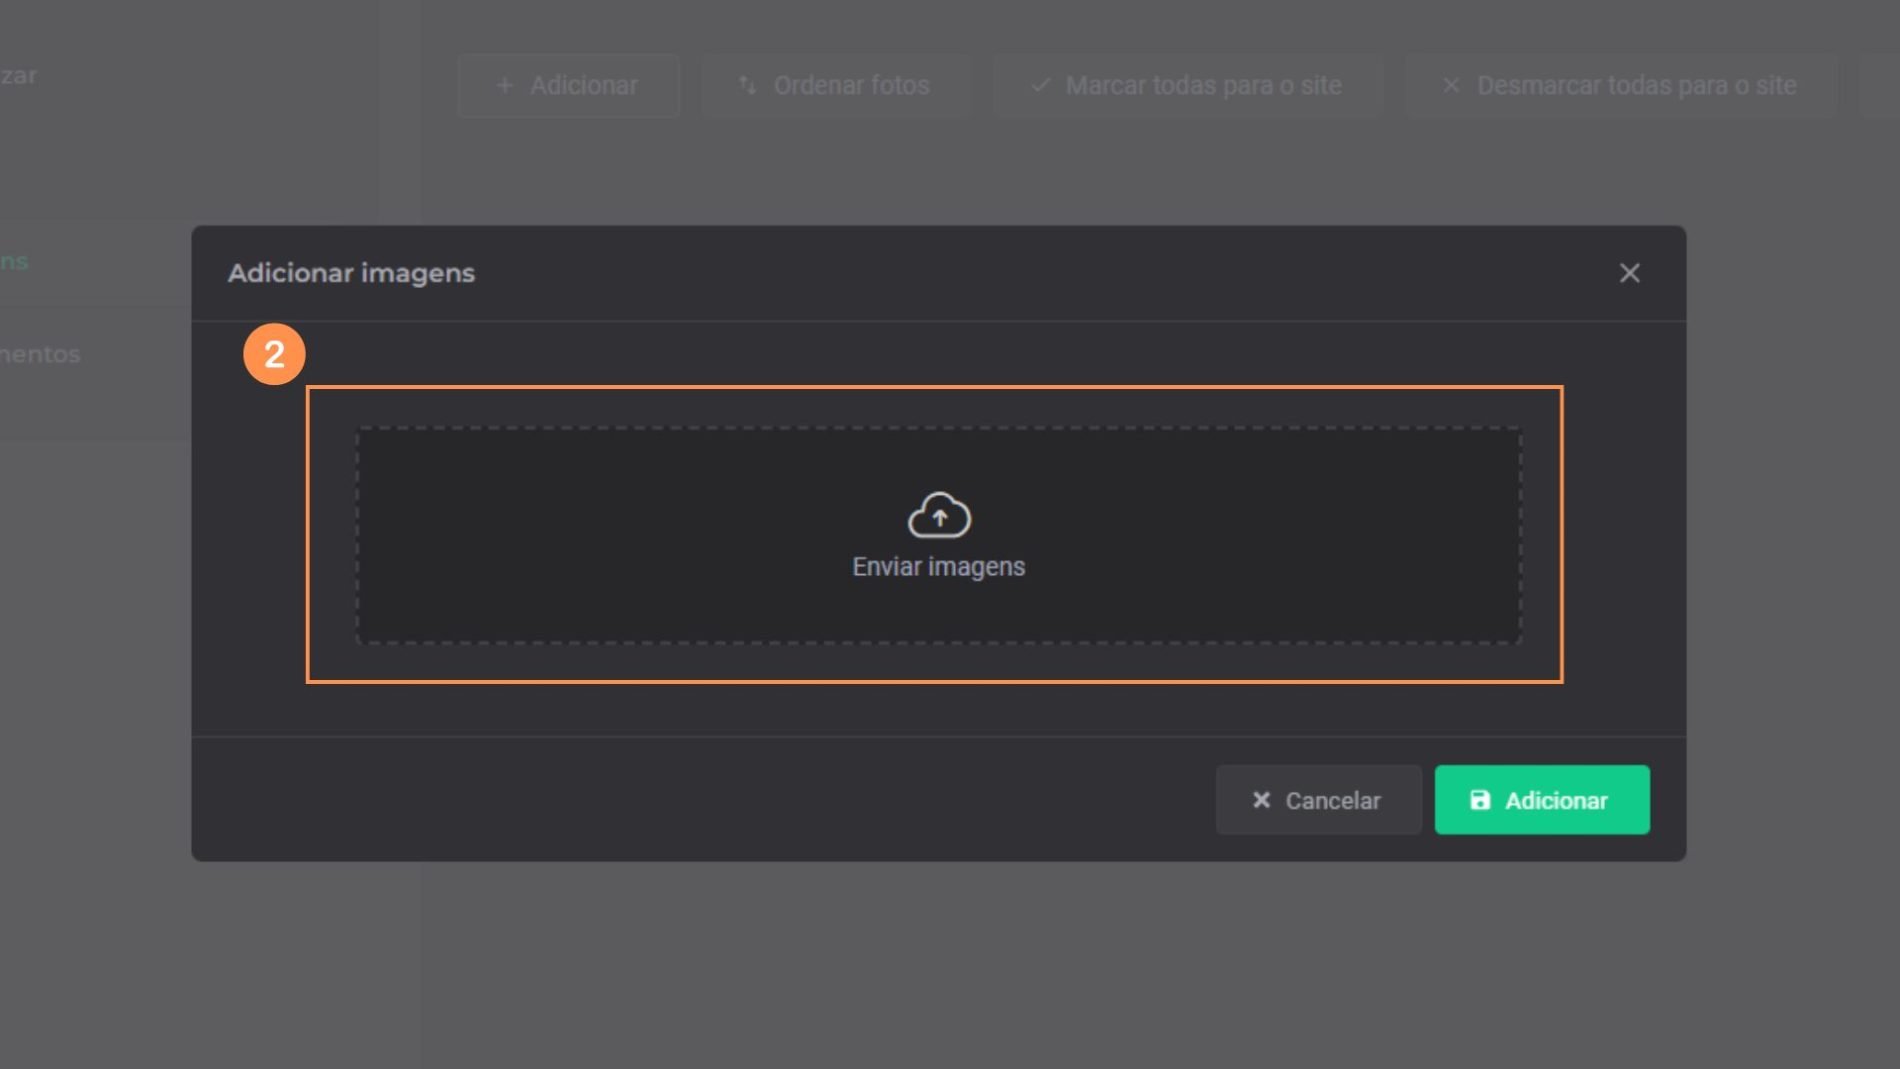Open the sidebar tab ending in 'nentos'
Viewport: 1900px width, 1069px height.
tap(40, 354)
